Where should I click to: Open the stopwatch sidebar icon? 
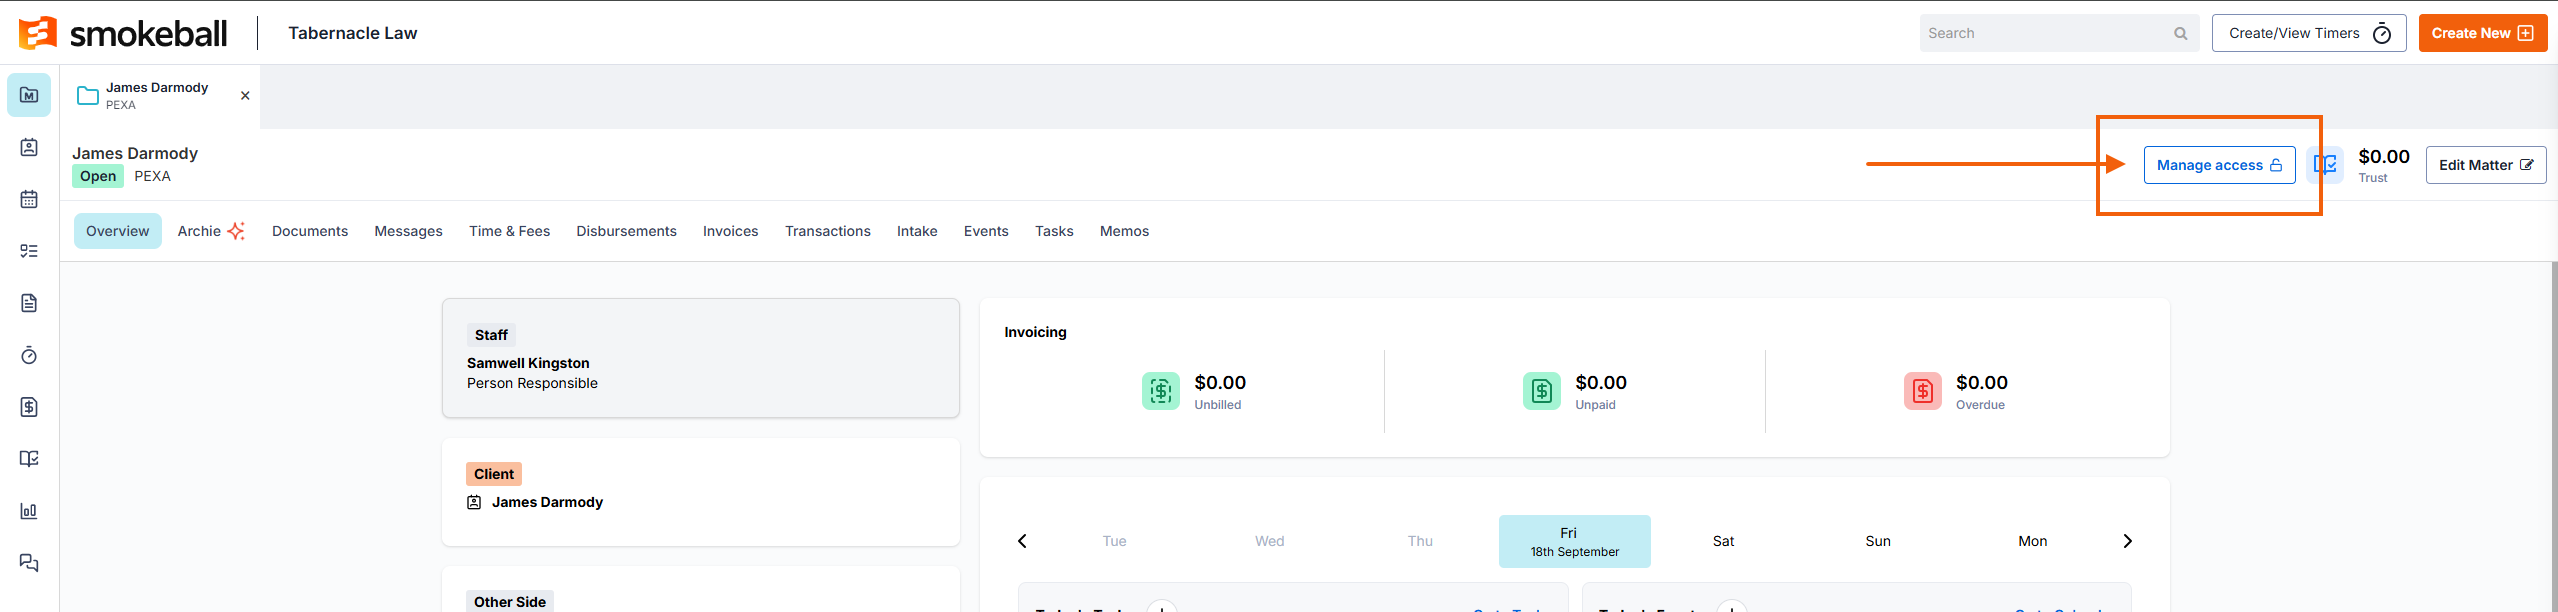tap(29, 355)
